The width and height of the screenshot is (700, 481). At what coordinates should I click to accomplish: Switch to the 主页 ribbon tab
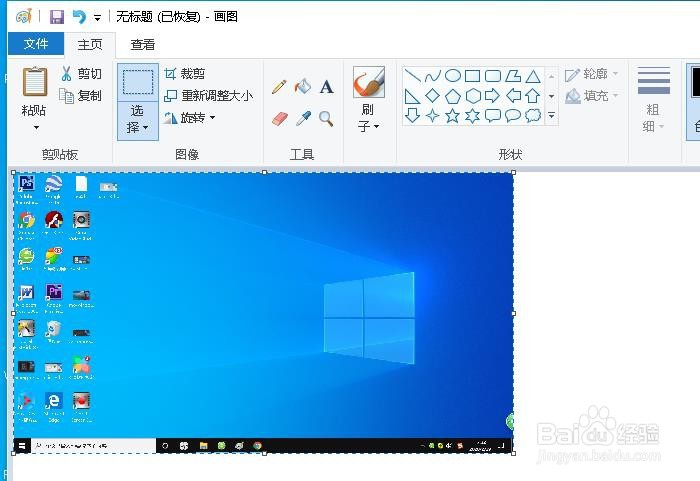point(90,44)
